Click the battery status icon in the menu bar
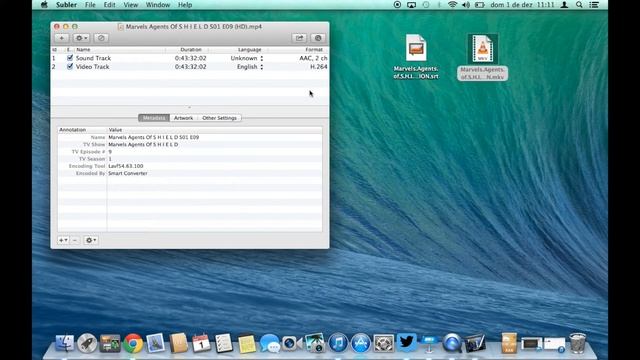 (480, 5)
